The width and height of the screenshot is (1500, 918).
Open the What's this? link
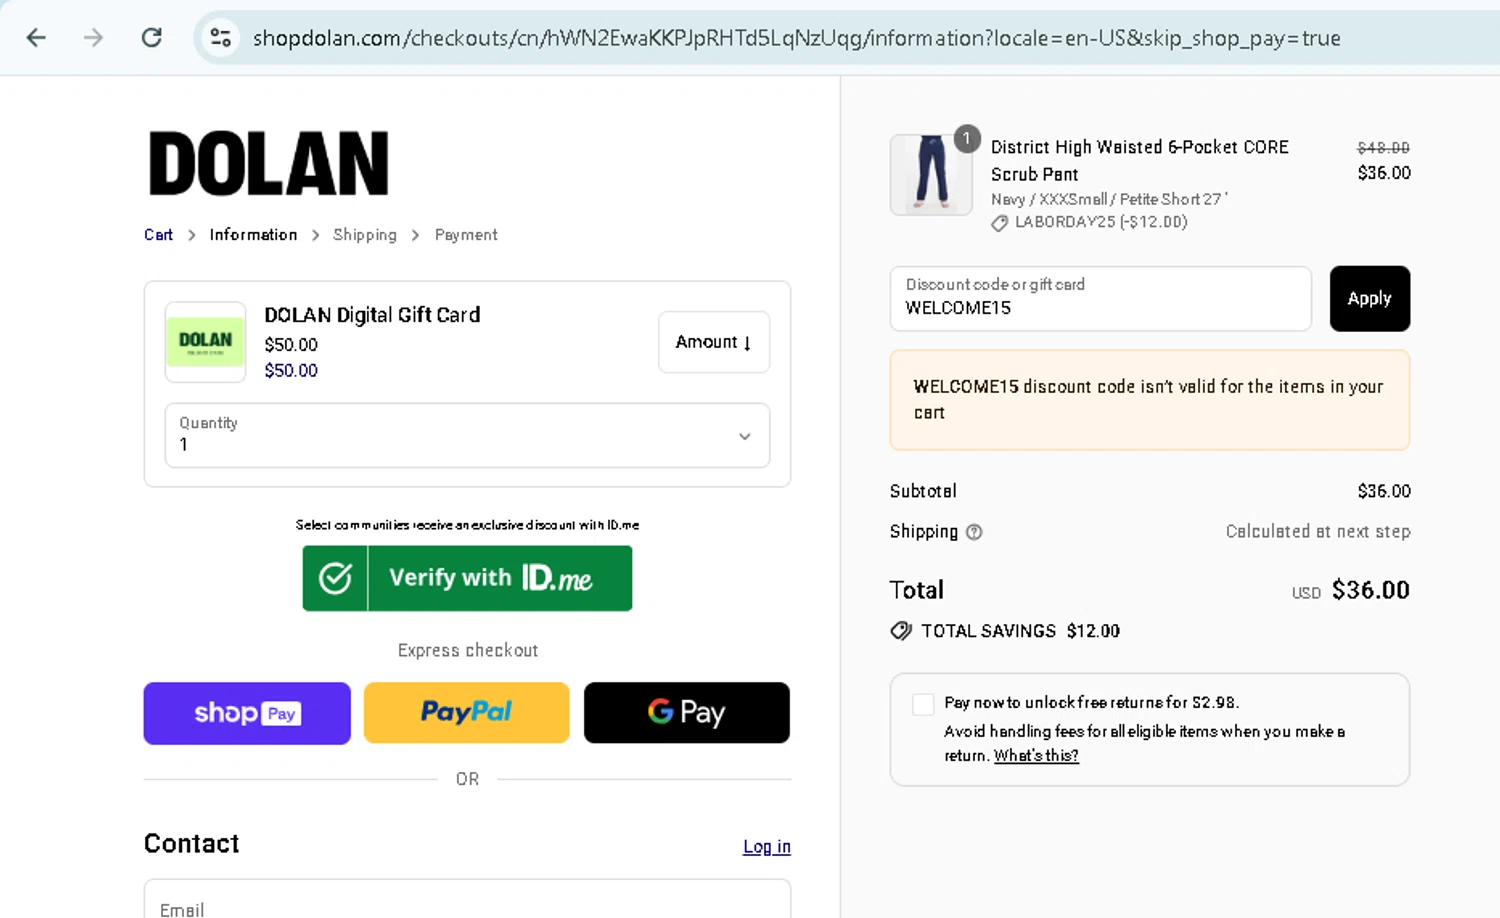[x=1036, y=756]
